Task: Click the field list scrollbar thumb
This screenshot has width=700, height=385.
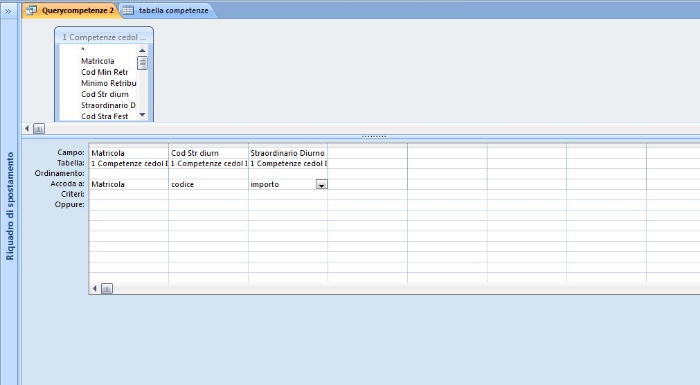Action: [142, 63]
